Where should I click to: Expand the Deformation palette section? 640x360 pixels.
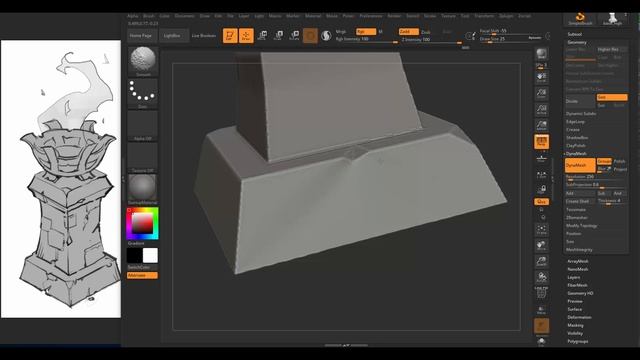point(579,317)
